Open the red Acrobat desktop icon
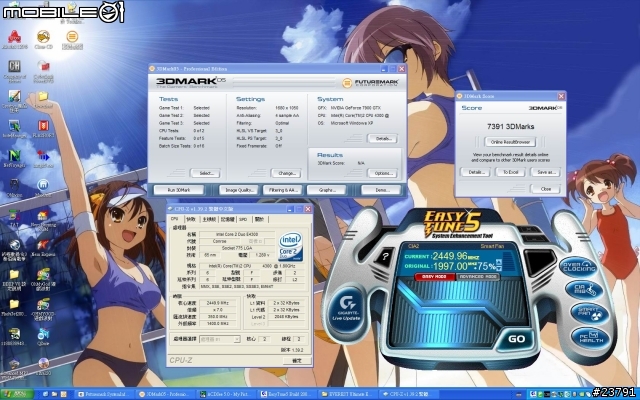640x400 pixels. (14, 40)
